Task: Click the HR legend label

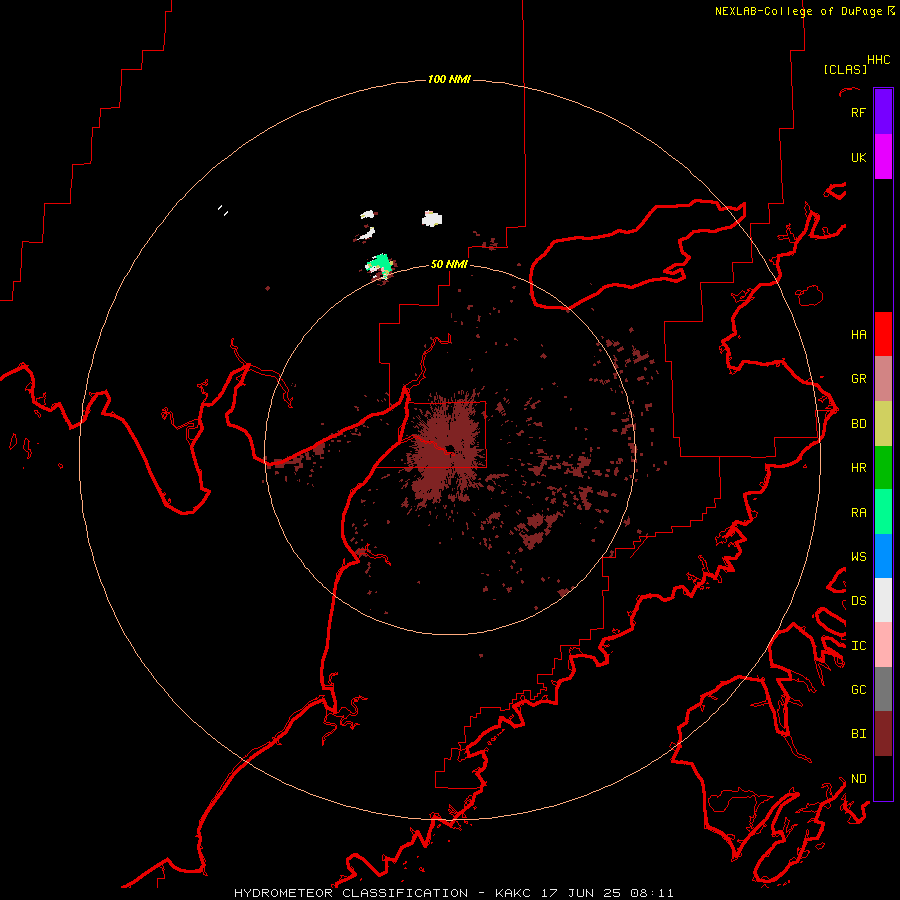Action: tap(858, 467)
